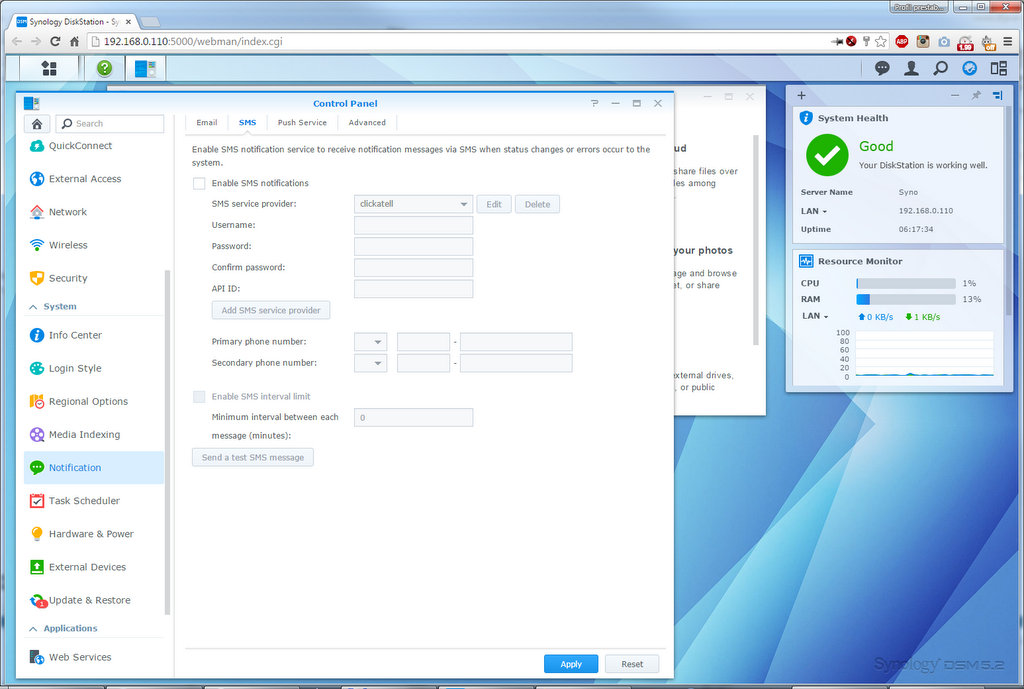This screenshot has height=689, width=1024.
Task: Click the Reset button
Action: coord(632,664)
